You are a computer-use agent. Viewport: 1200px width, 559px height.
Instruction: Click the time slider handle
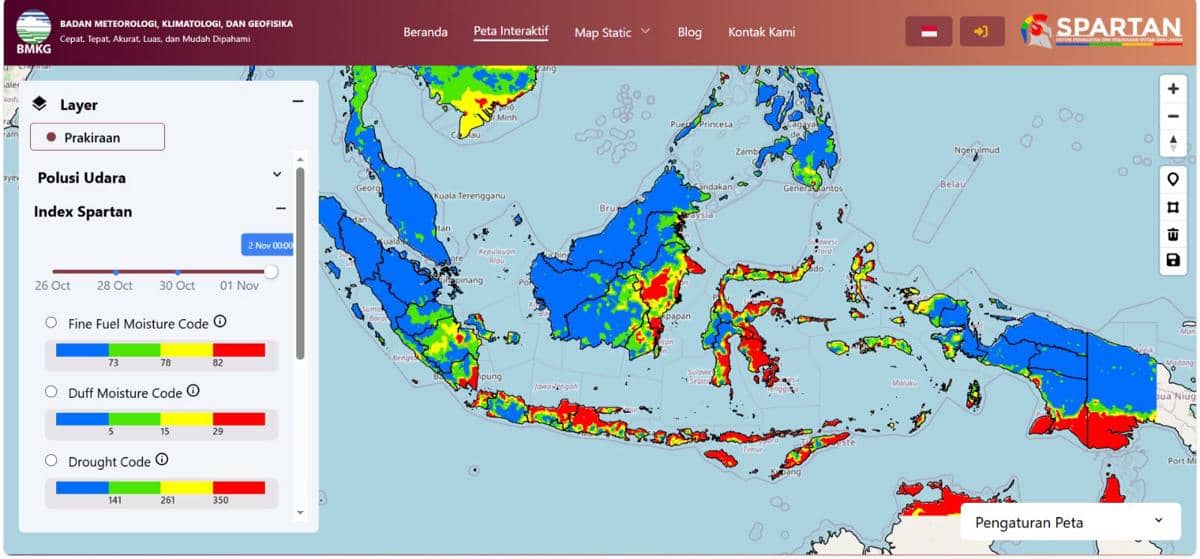coord(271,271)
